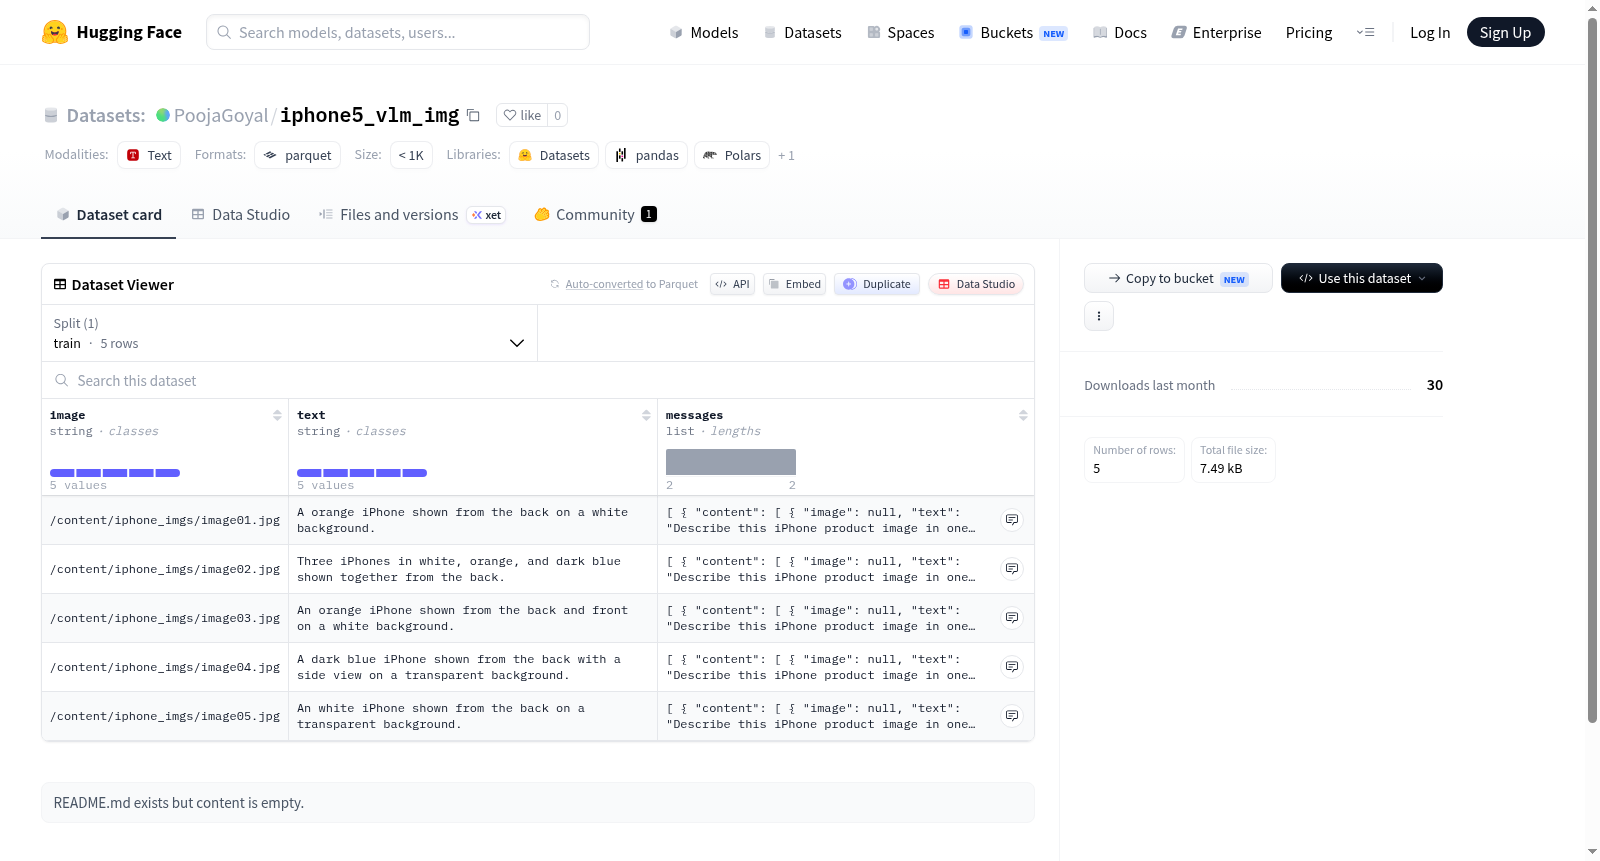
Task: Filter by Text modality tag
Action: click(x=149, y=155)
